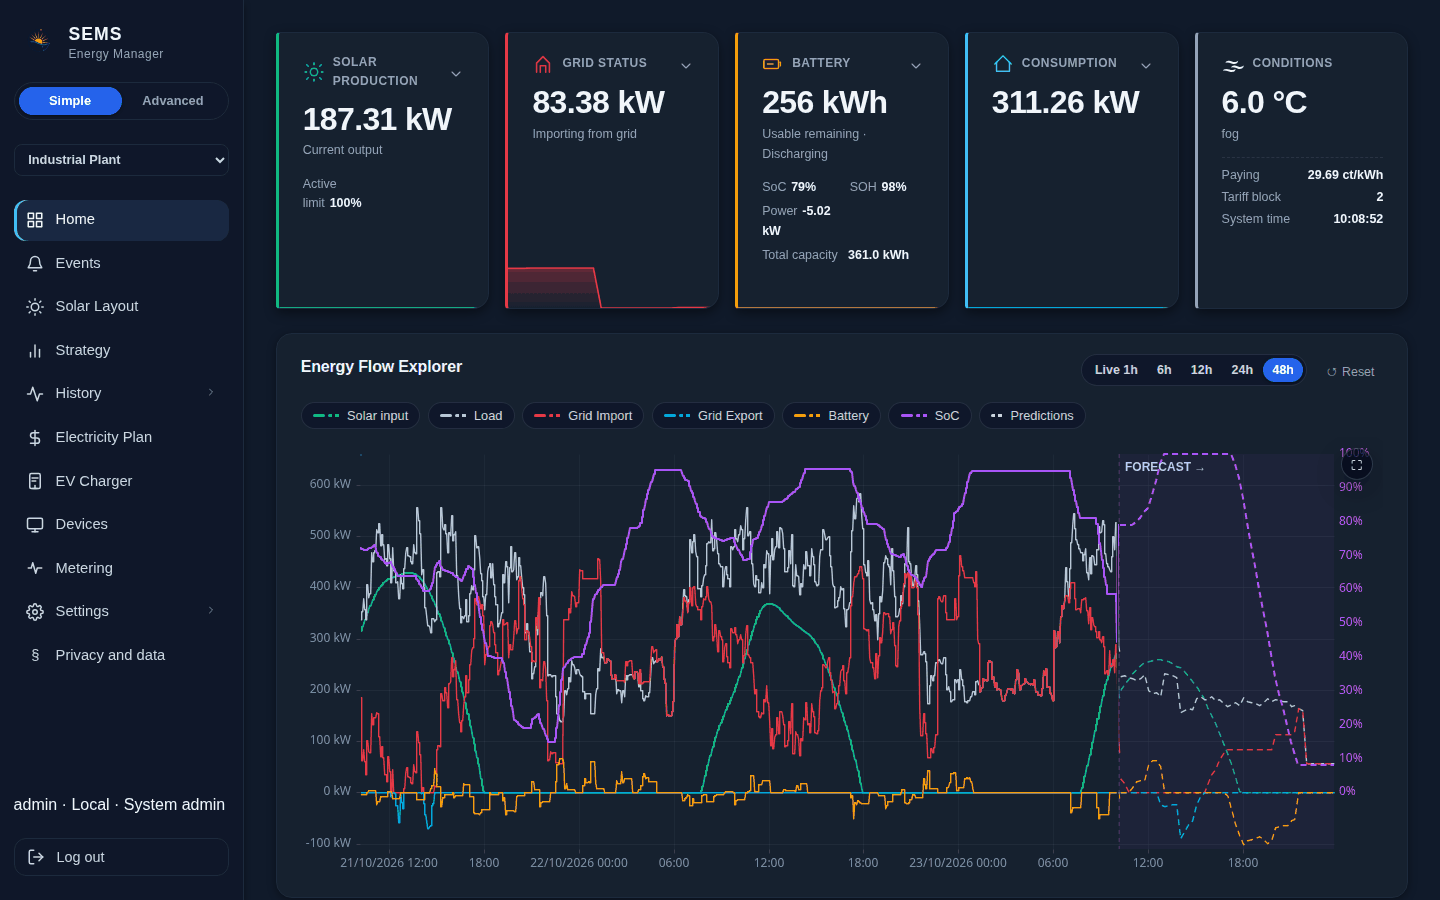
Task: Click the Settings gear icon
Action: coord(35,612)
